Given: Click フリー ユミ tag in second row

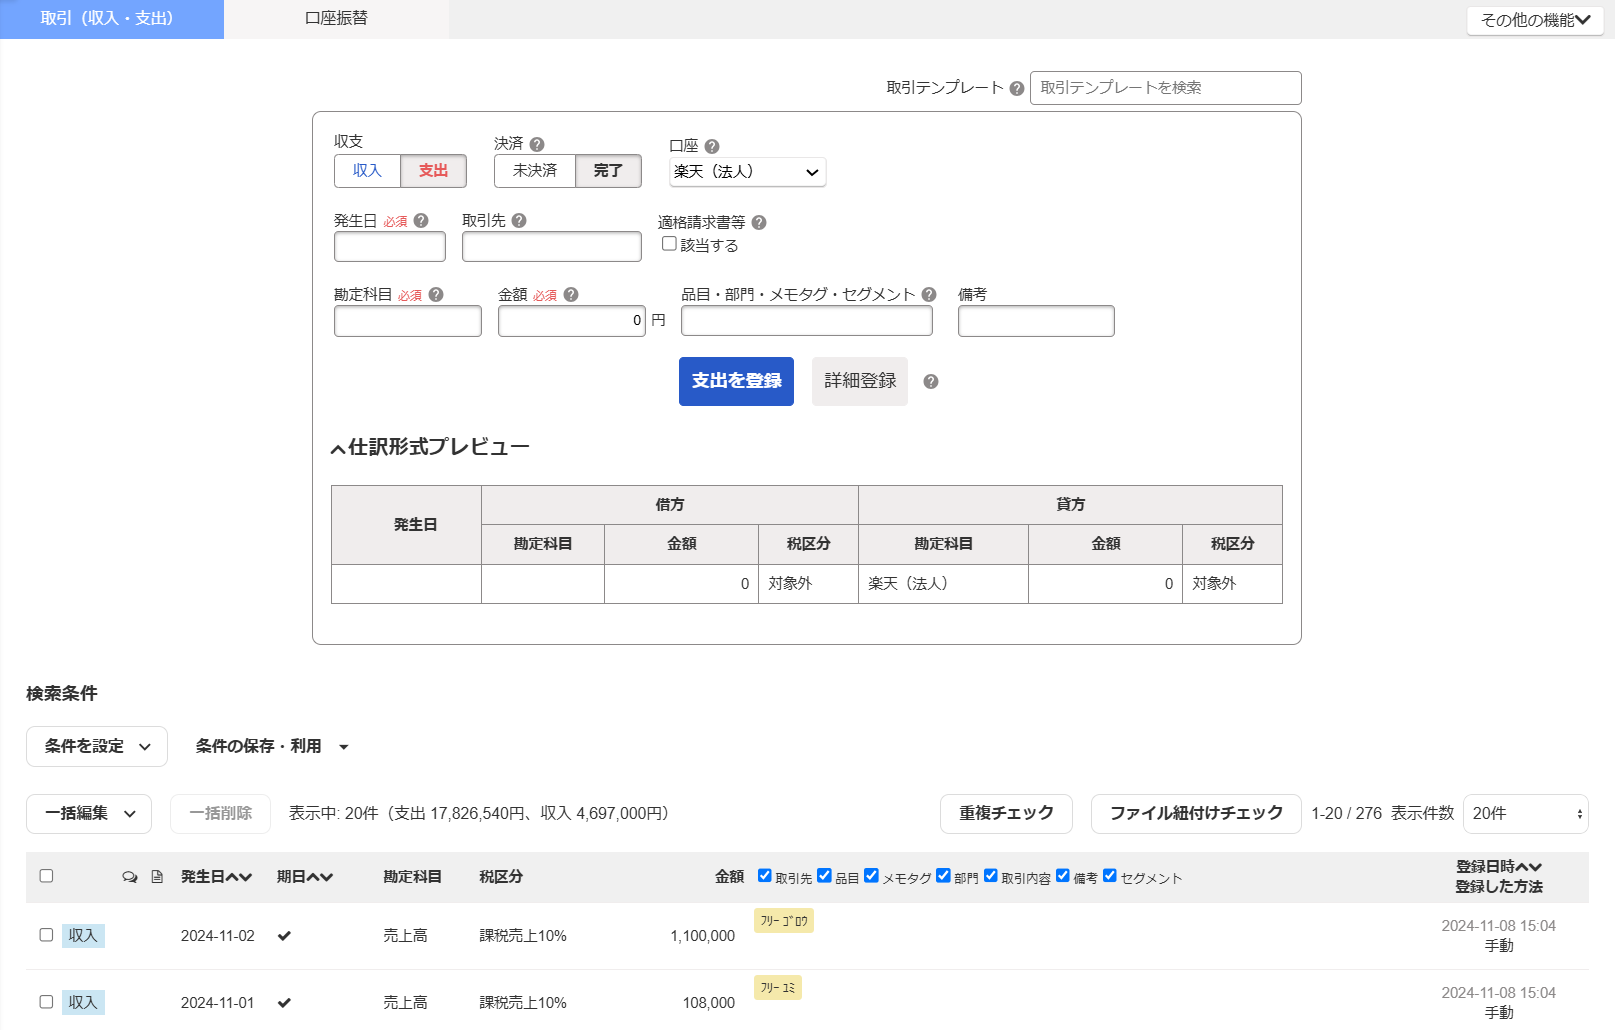Looking at the screenshot, I should coord(778,988).
